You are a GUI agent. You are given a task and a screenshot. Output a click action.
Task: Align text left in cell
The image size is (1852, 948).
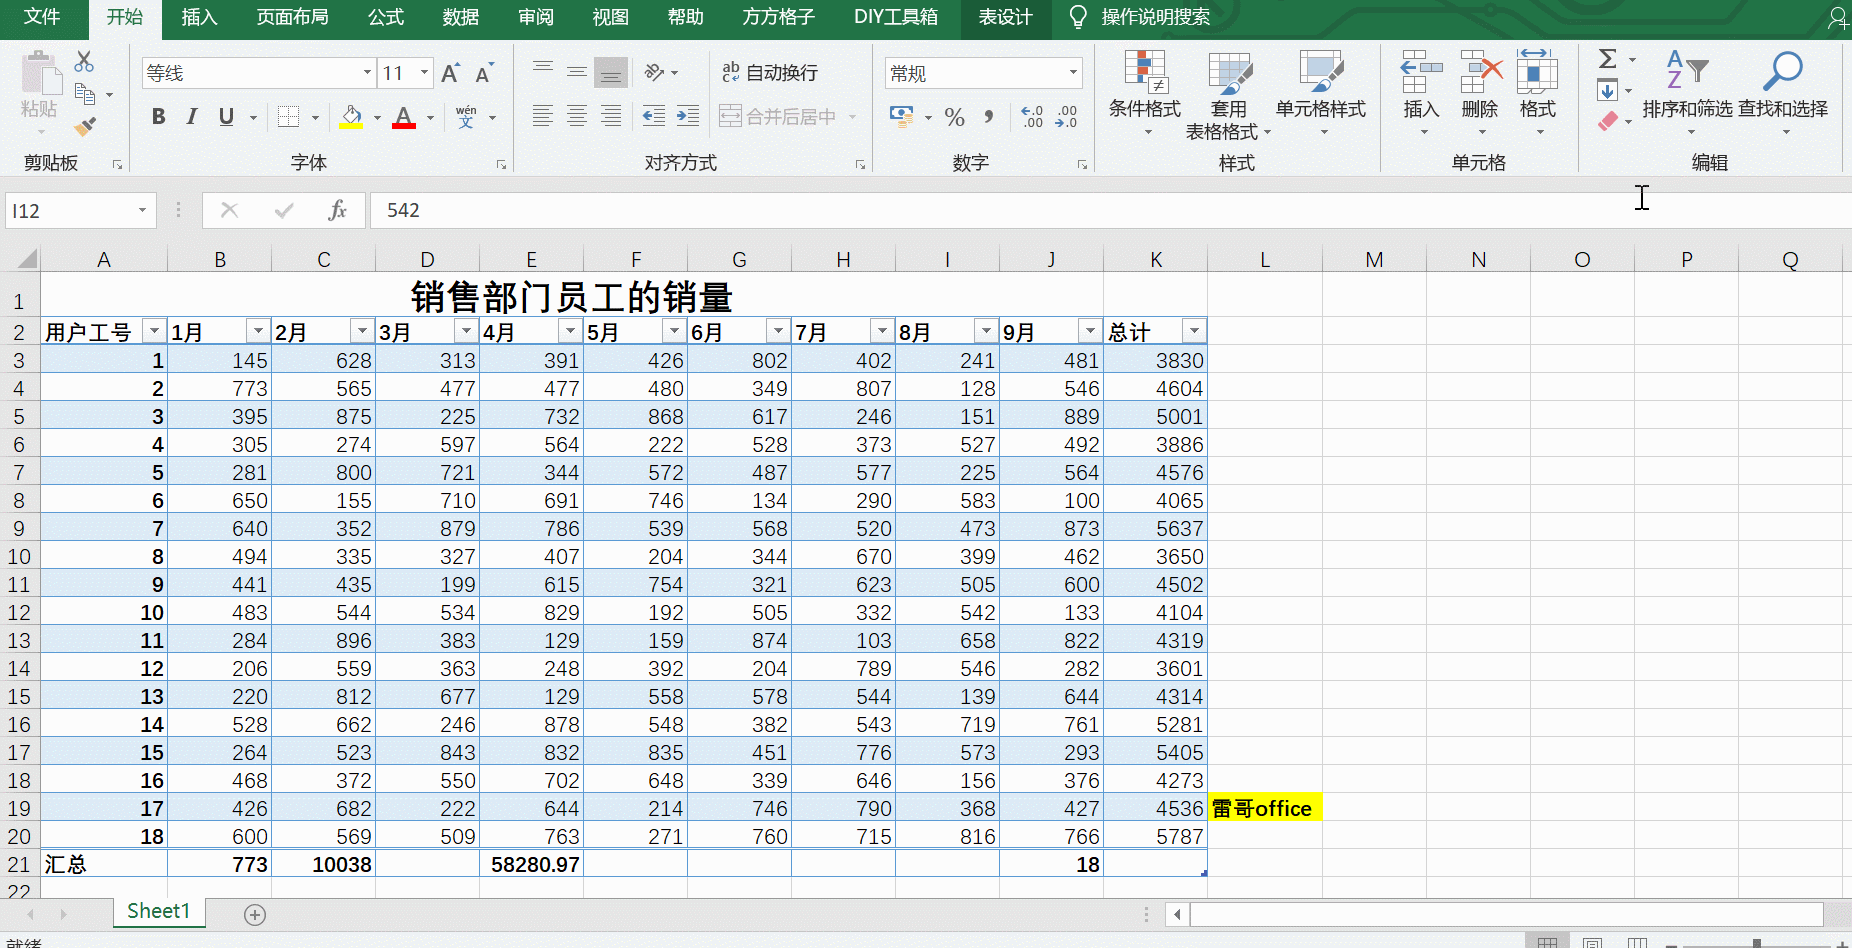click(x=543, y=116)
